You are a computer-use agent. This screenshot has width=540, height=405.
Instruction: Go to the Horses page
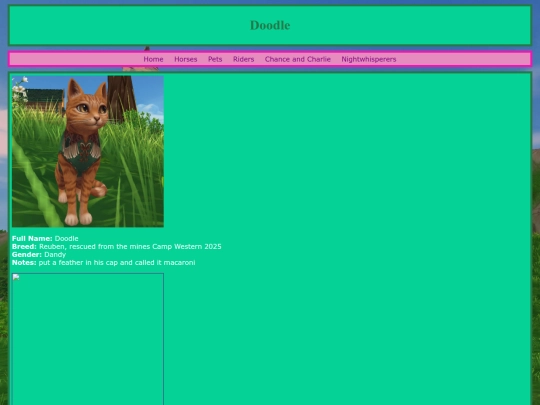click(186, 59)
